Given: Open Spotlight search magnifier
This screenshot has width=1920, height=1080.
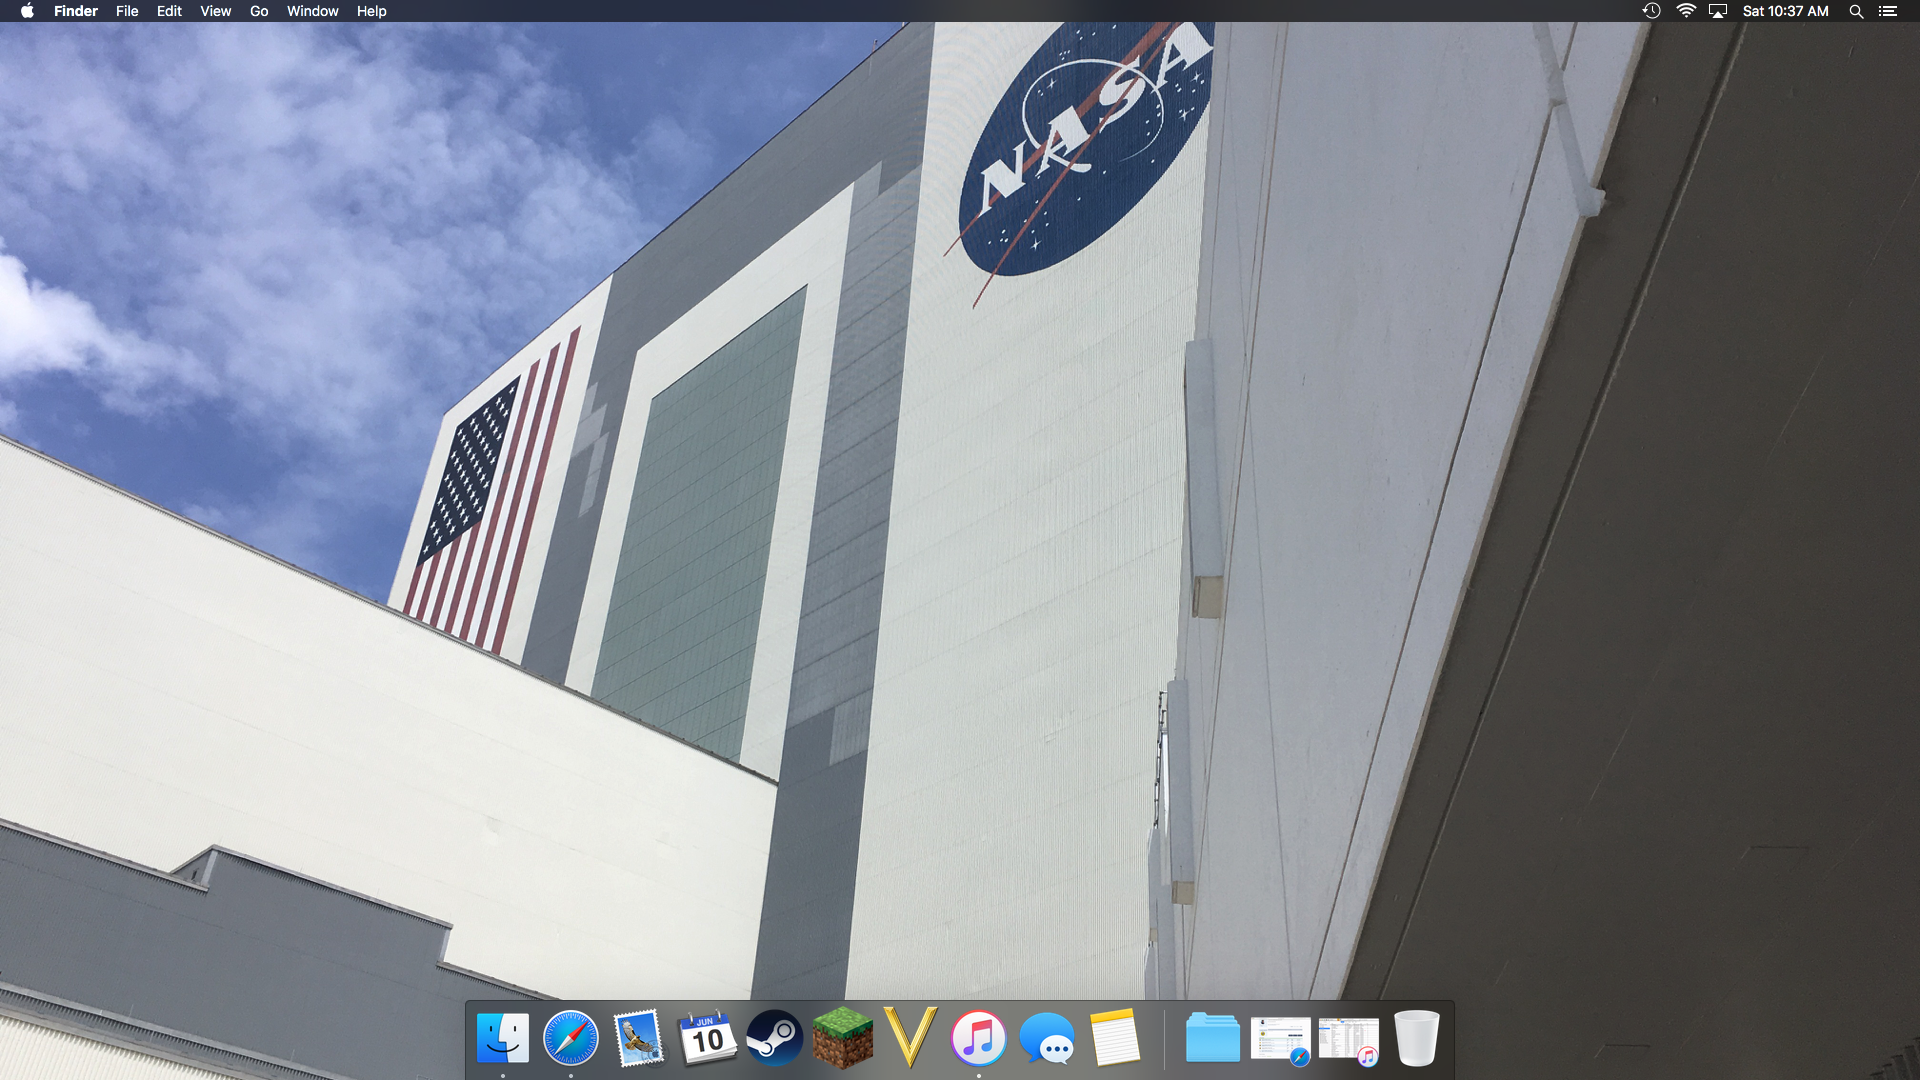Looking at the screenshot, I should point(1856,11).
